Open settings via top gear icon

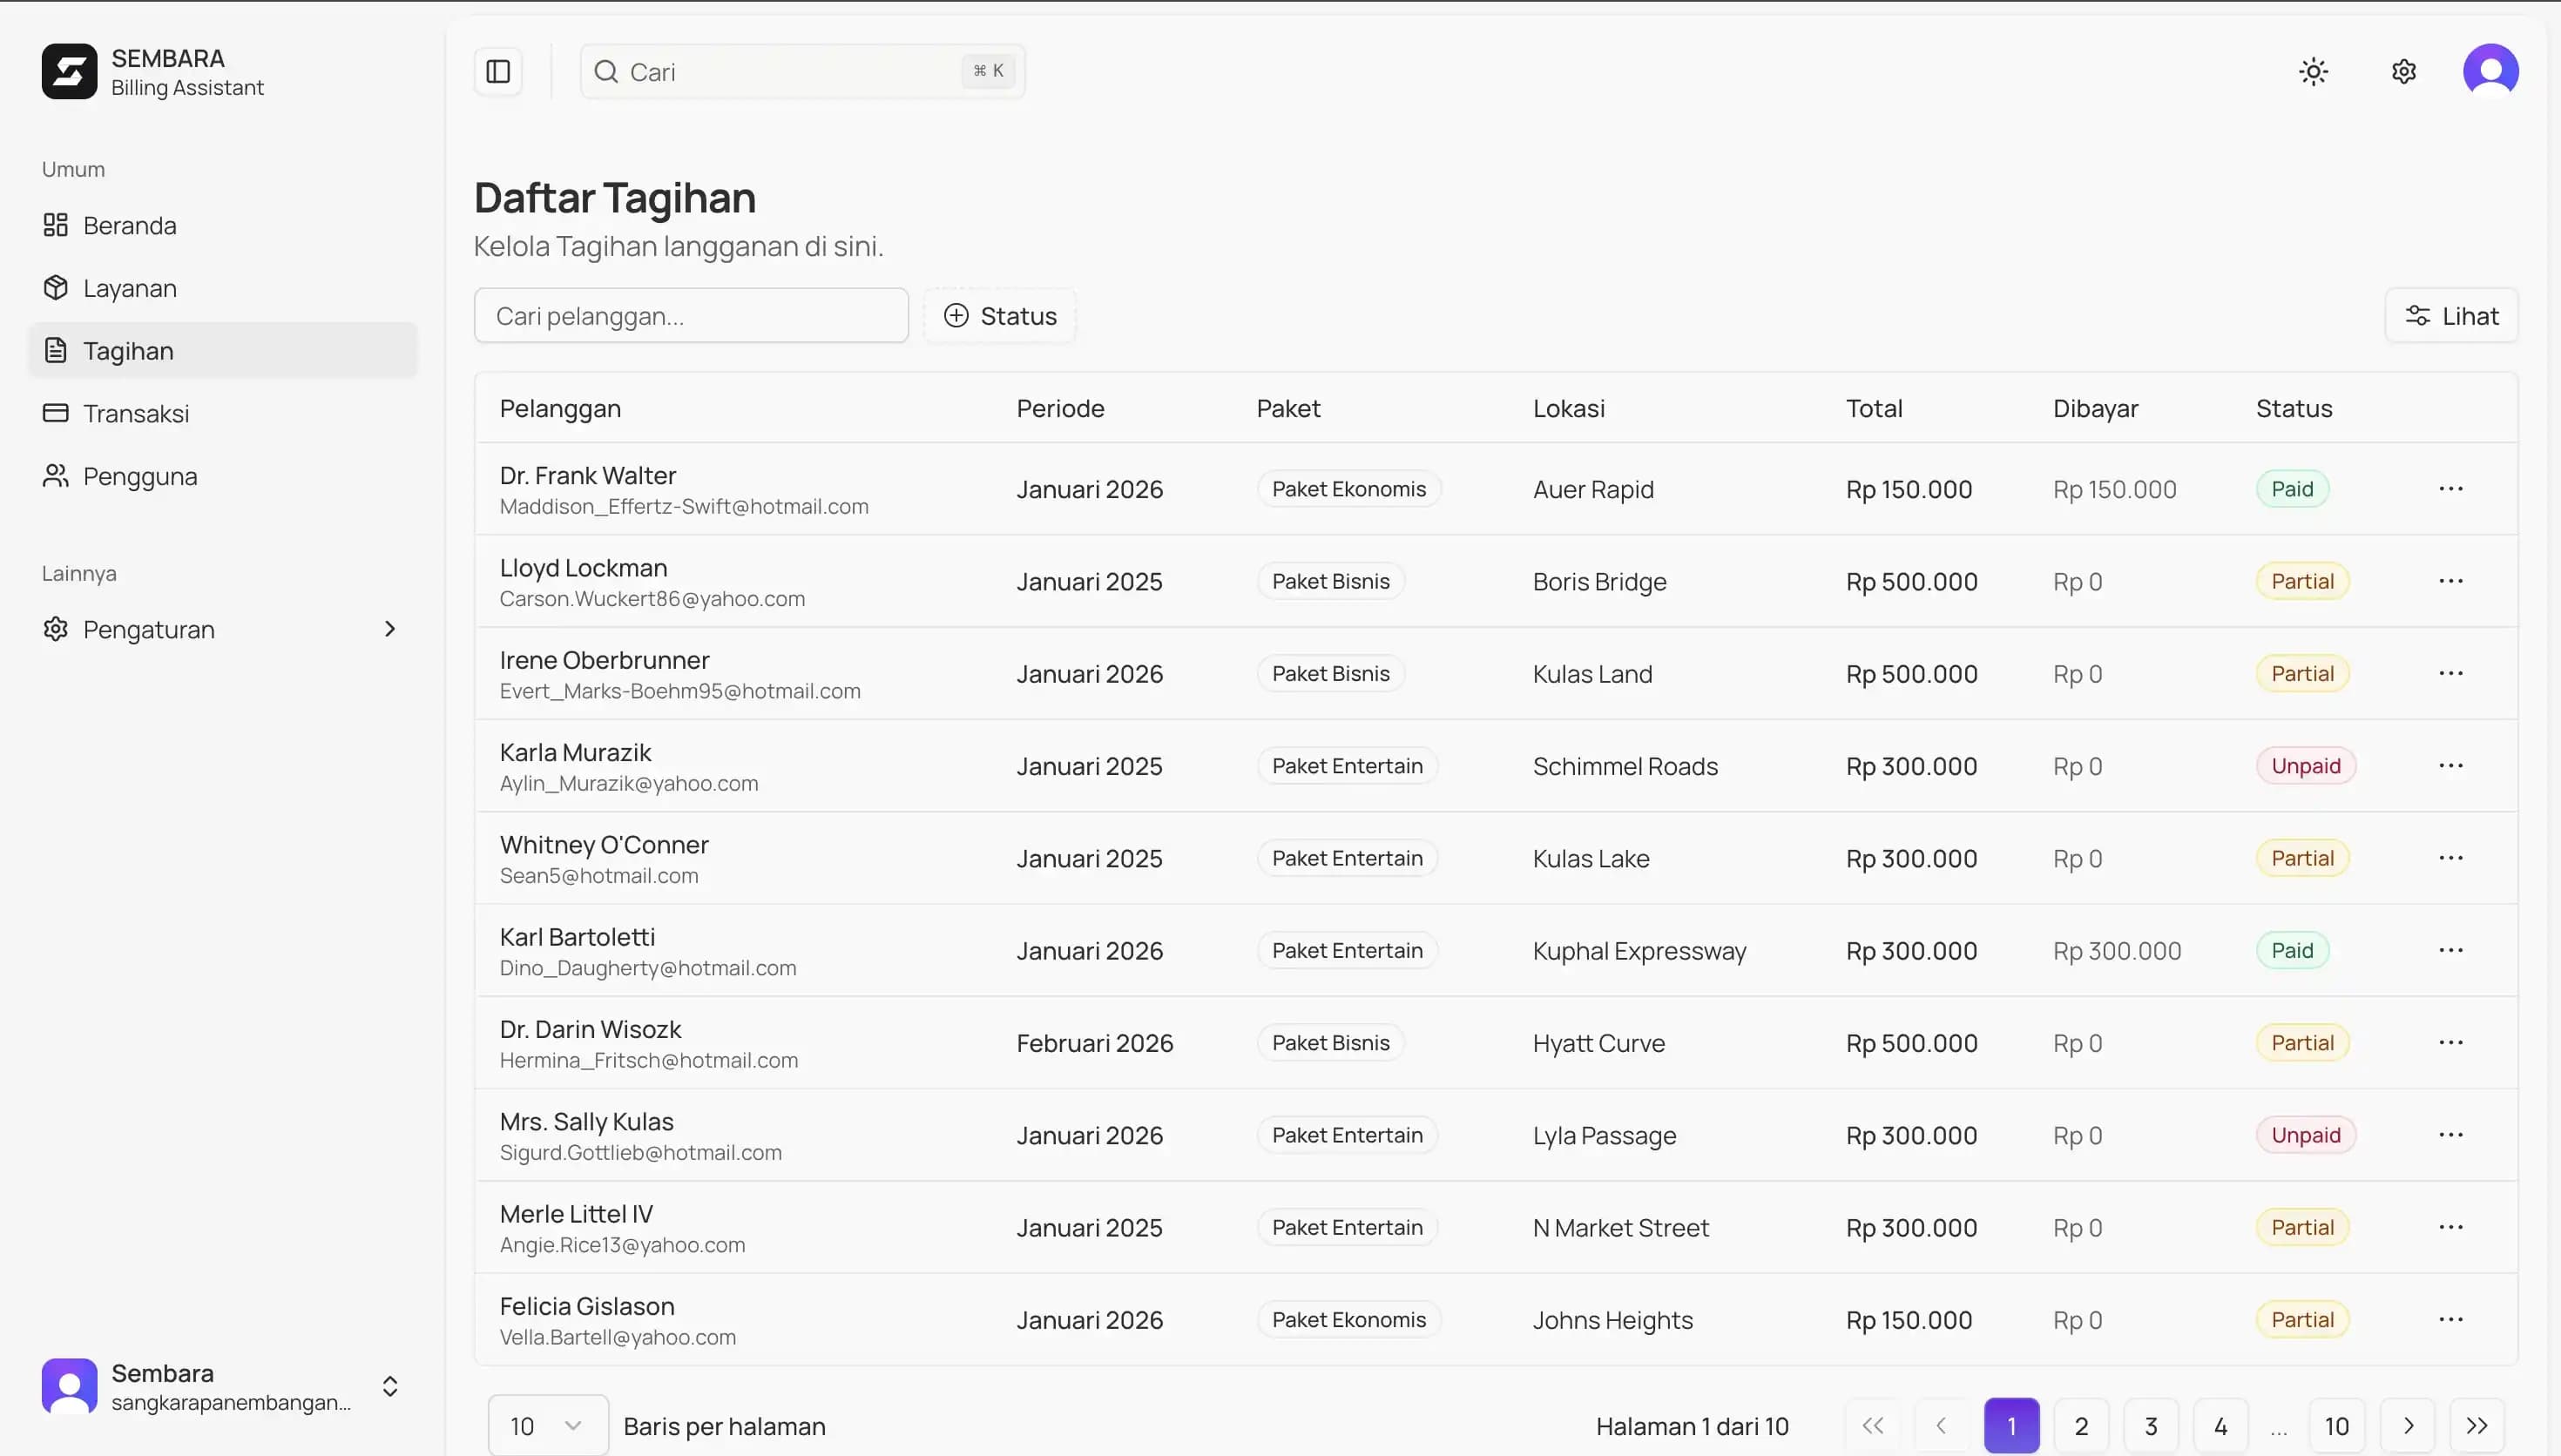2404,71
